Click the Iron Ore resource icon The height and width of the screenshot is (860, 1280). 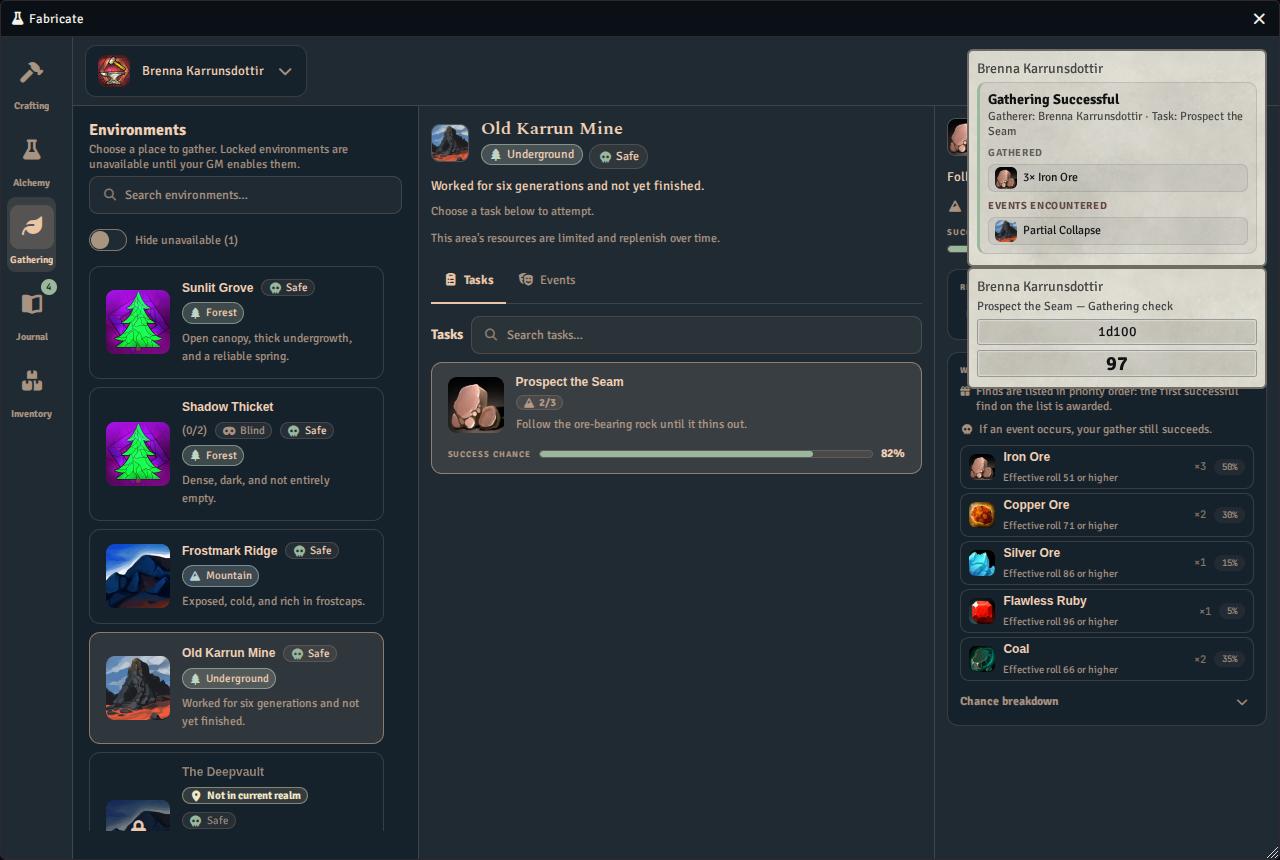982,467
